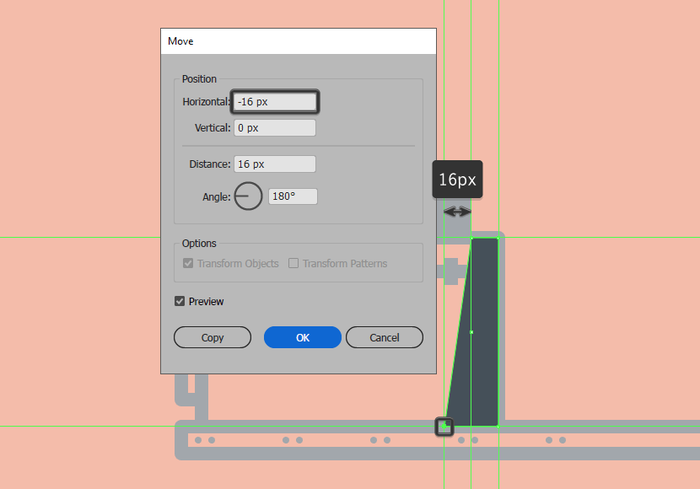Cancel the Move dialog
The image size is (700, 489).
pos(384,338)
